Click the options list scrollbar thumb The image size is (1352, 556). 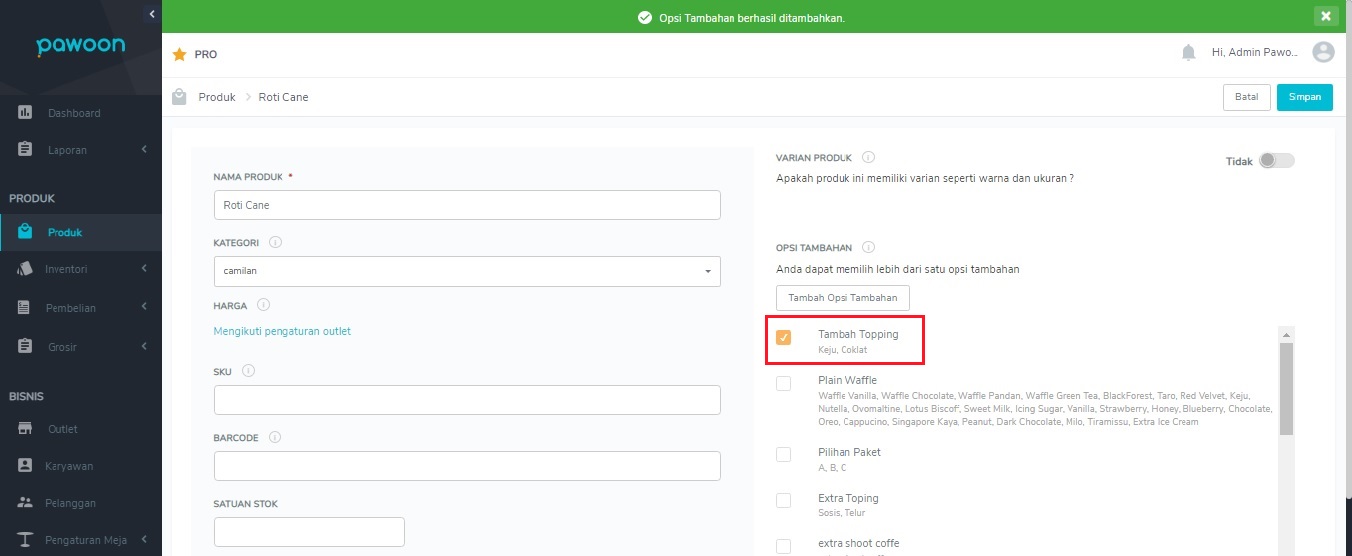tap(1287, 388)
